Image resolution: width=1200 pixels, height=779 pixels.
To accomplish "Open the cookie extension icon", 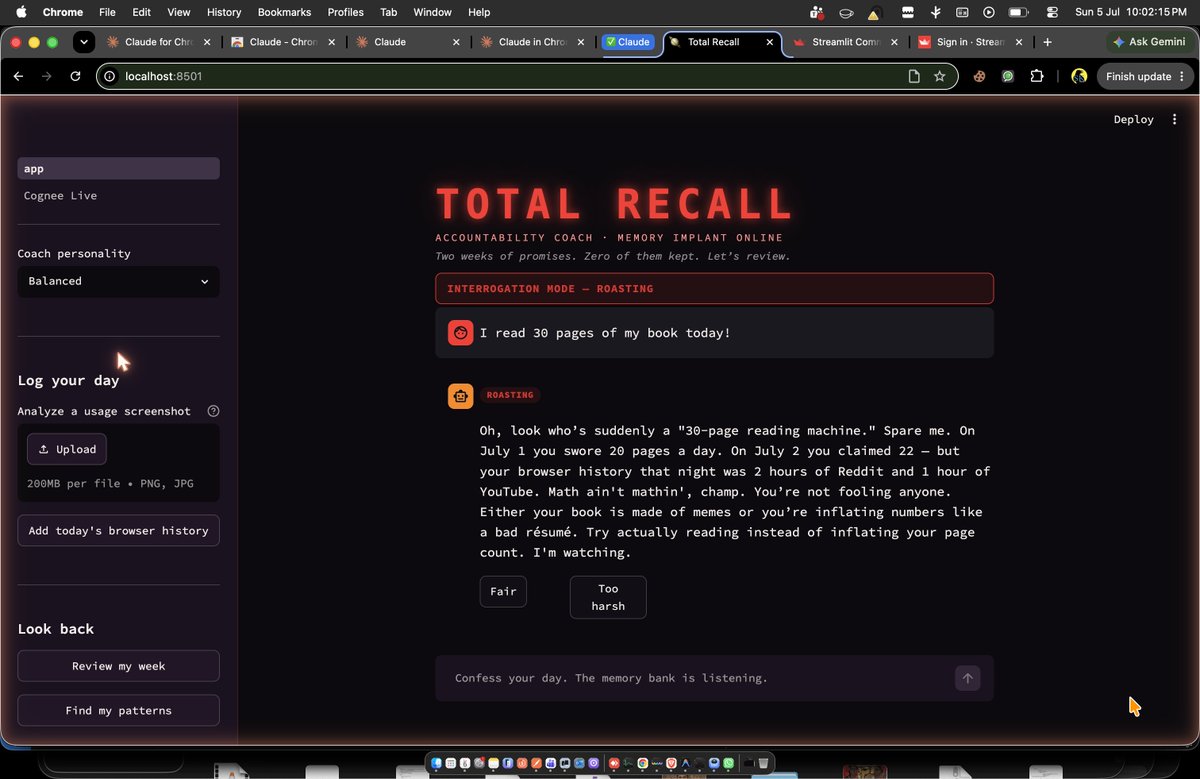I will (980, 76).
